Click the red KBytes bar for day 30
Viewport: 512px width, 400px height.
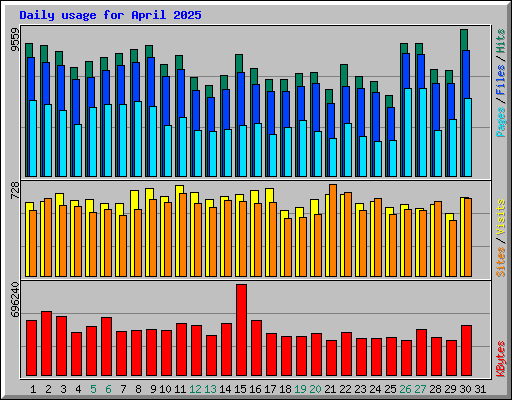[x=467, y=351]
